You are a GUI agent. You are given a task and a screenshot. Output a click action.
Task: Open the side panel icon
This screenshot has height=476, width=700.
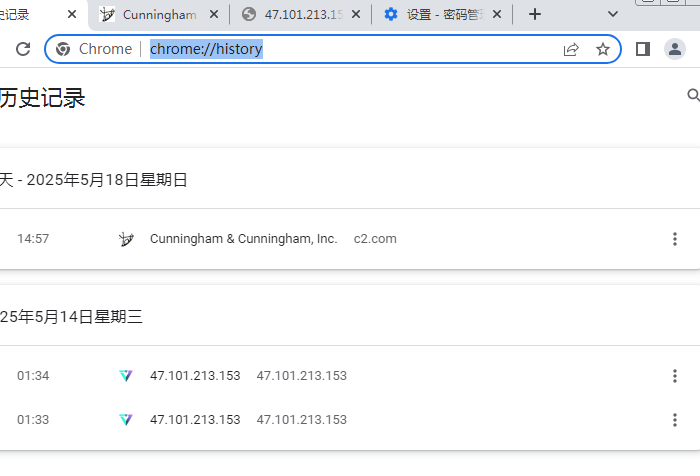pos(643,49)
